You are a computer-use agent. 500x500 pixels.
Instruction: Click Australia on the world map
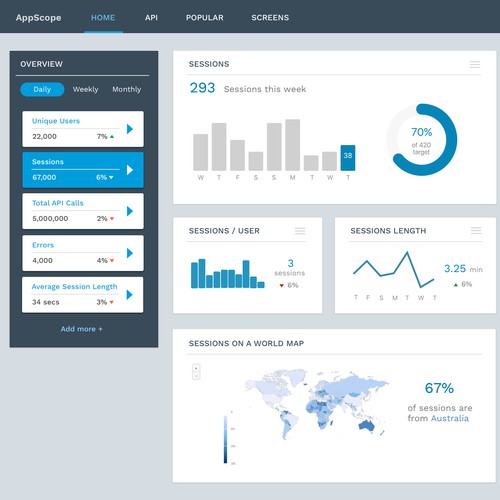click(367, 426)
